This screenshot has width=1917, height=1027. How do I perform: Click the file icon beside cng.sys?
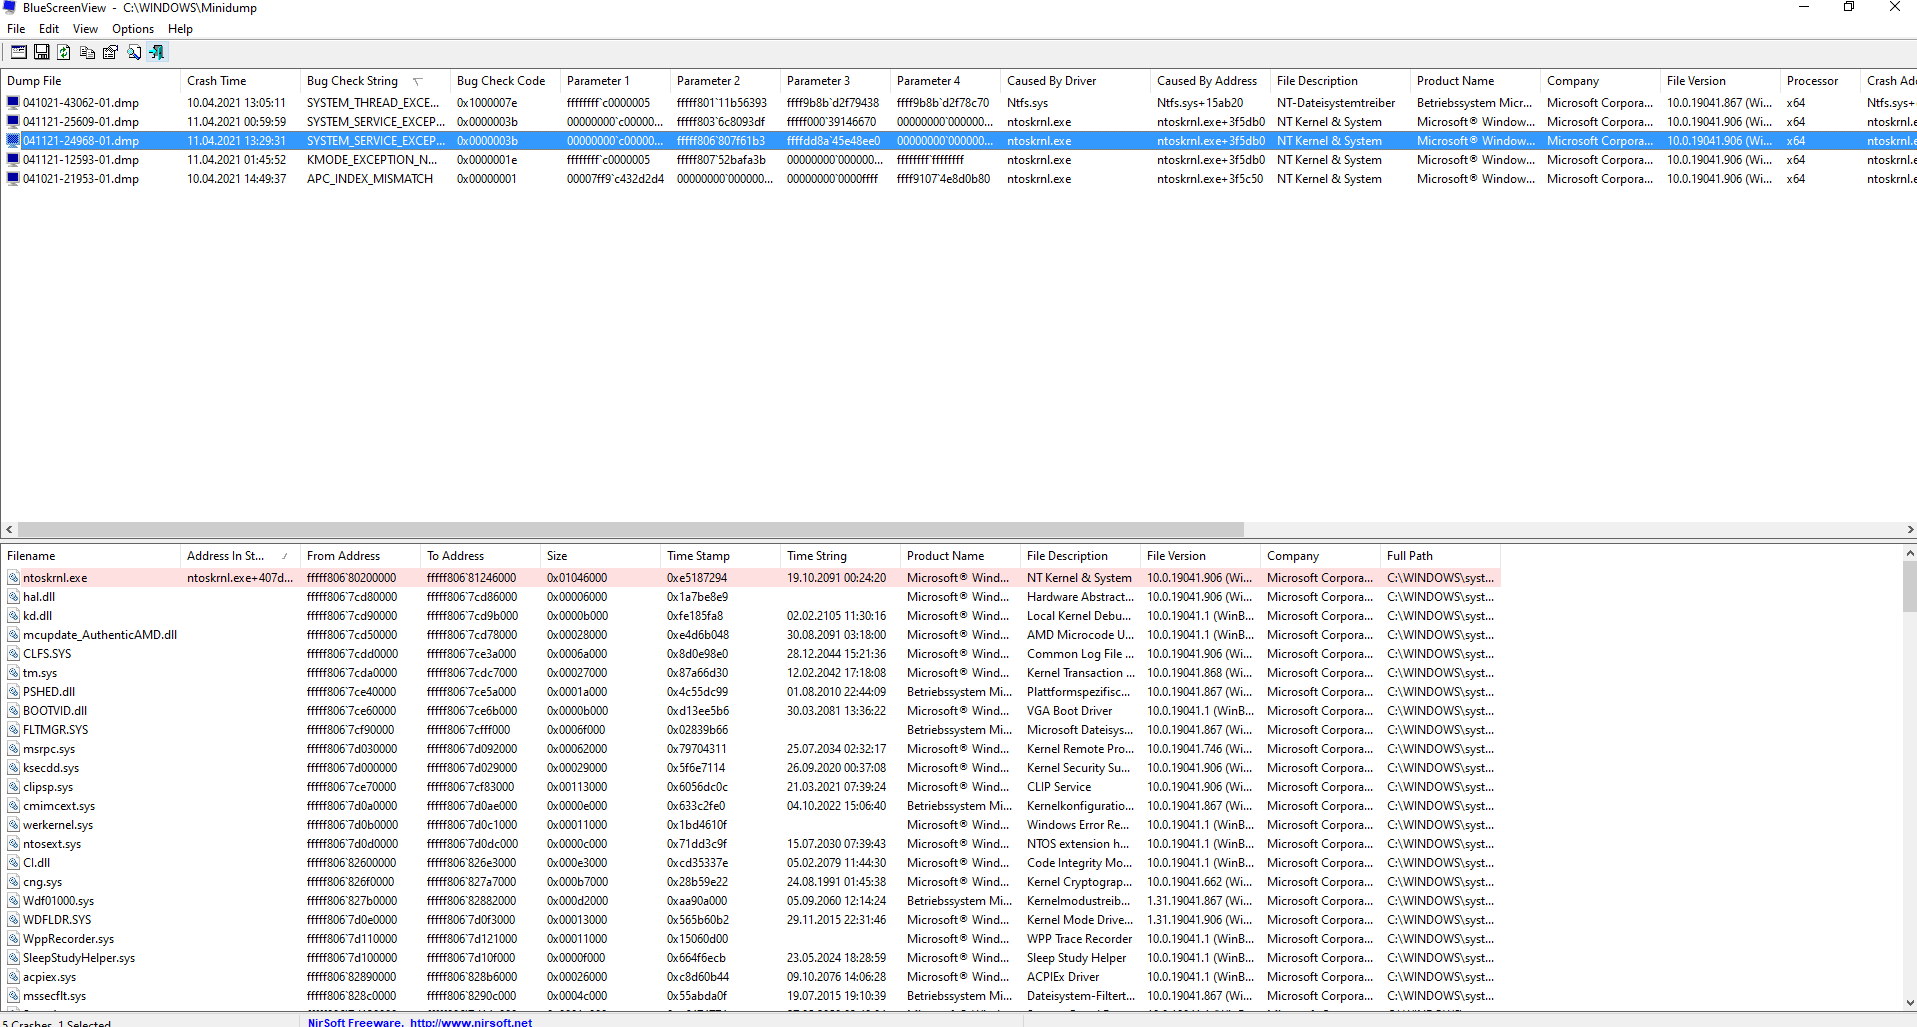(13, 881)
